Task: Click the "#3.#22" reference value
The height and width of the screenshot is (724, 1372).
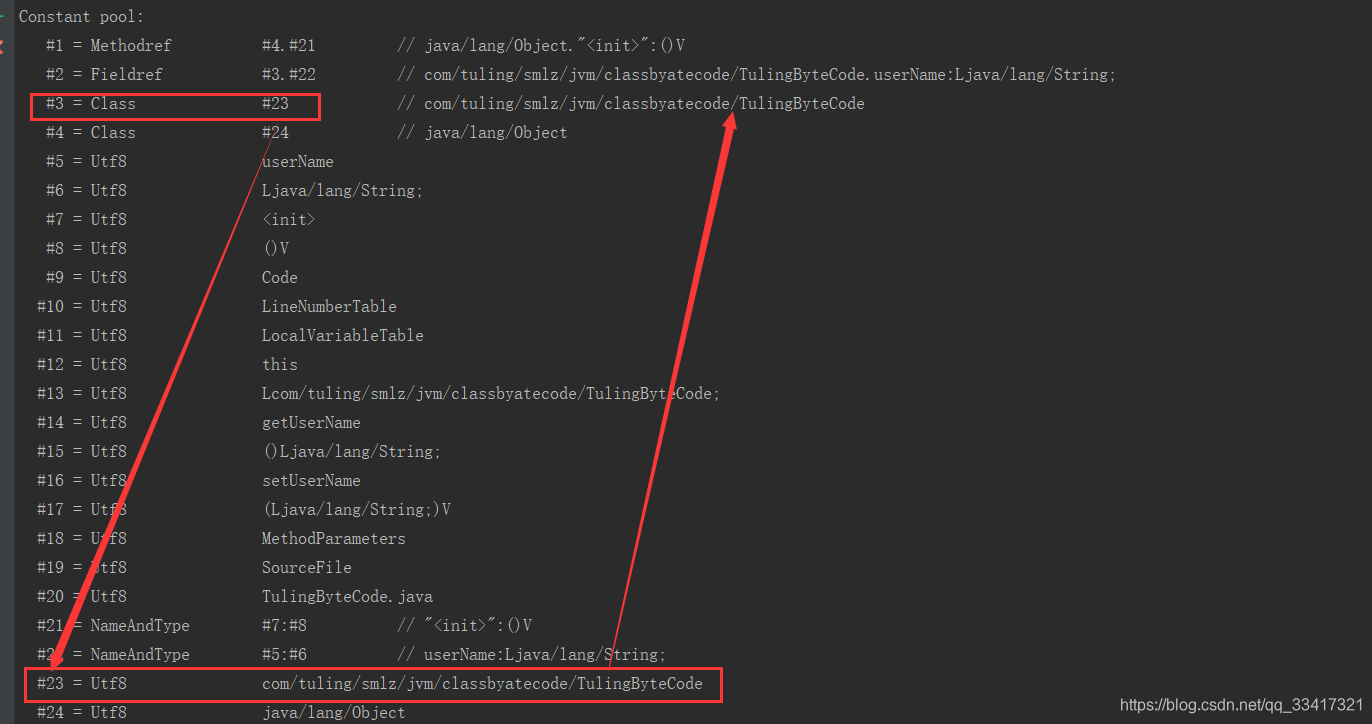Action: tap(289, 75)
